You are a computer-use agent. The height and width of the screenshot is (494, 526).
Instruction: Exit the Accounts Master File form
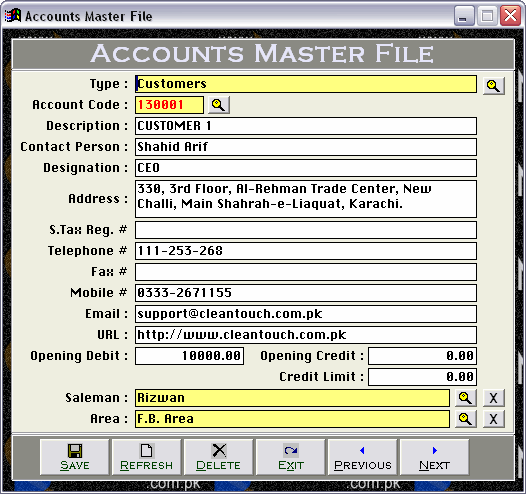point(291,457)
